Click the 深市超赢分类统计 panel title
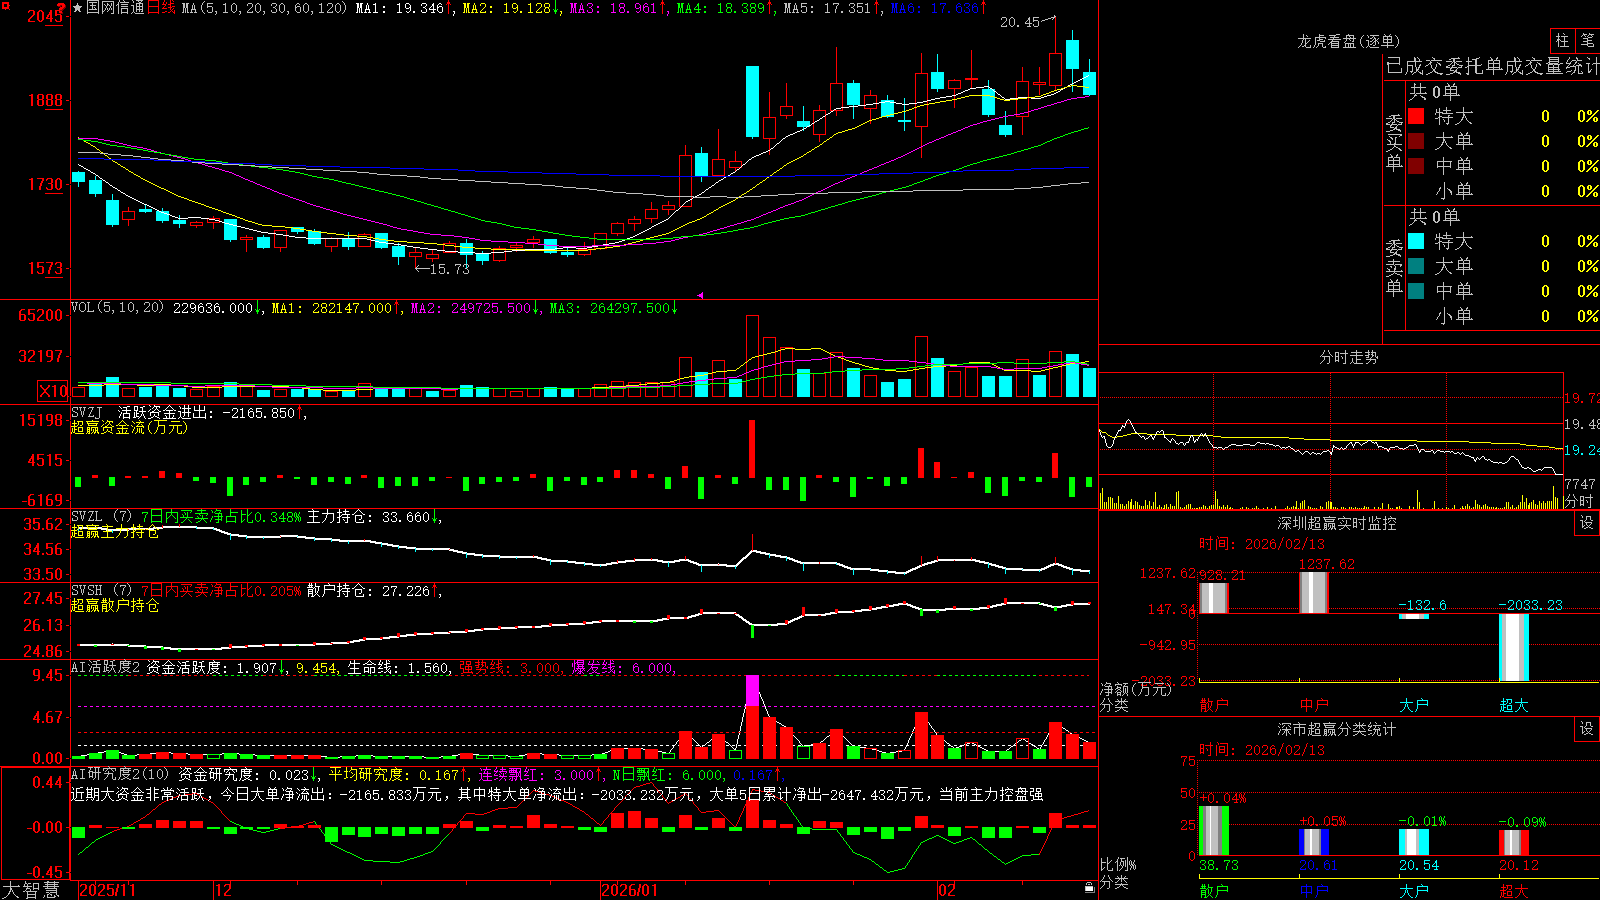The width and height of the screenshot is (1600, 900). tap(1336, 729)
